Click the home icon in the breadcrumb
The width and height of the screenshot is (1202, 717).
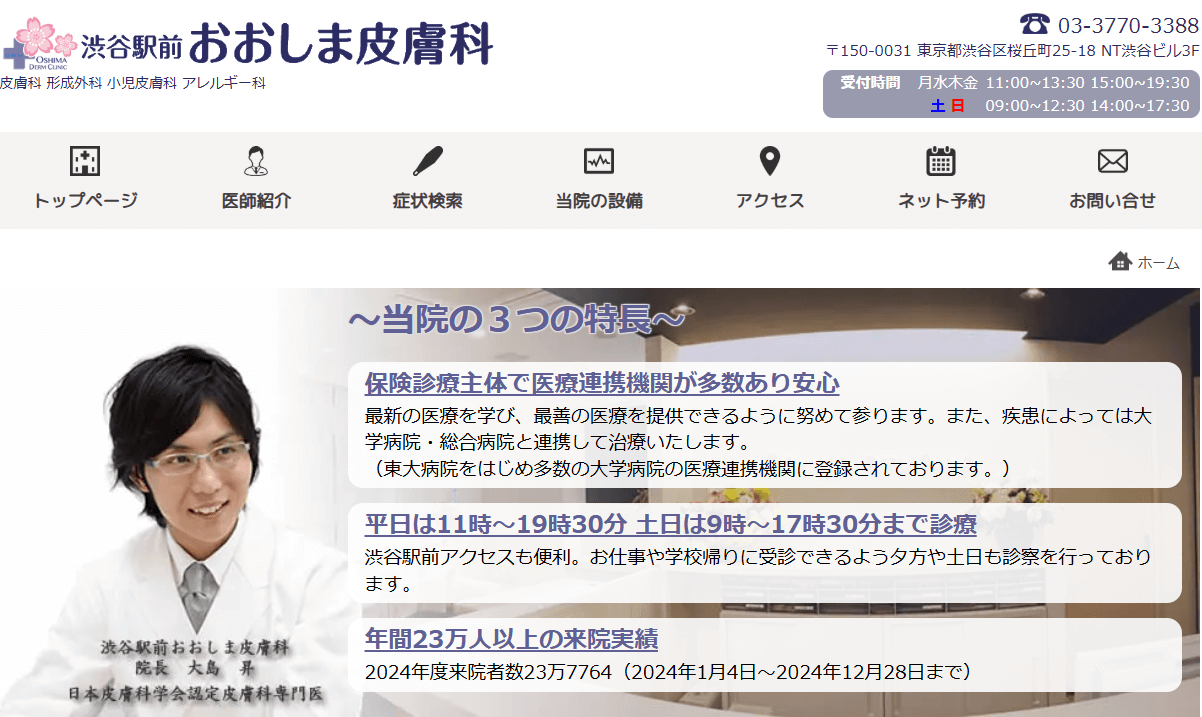point(1120,262)
